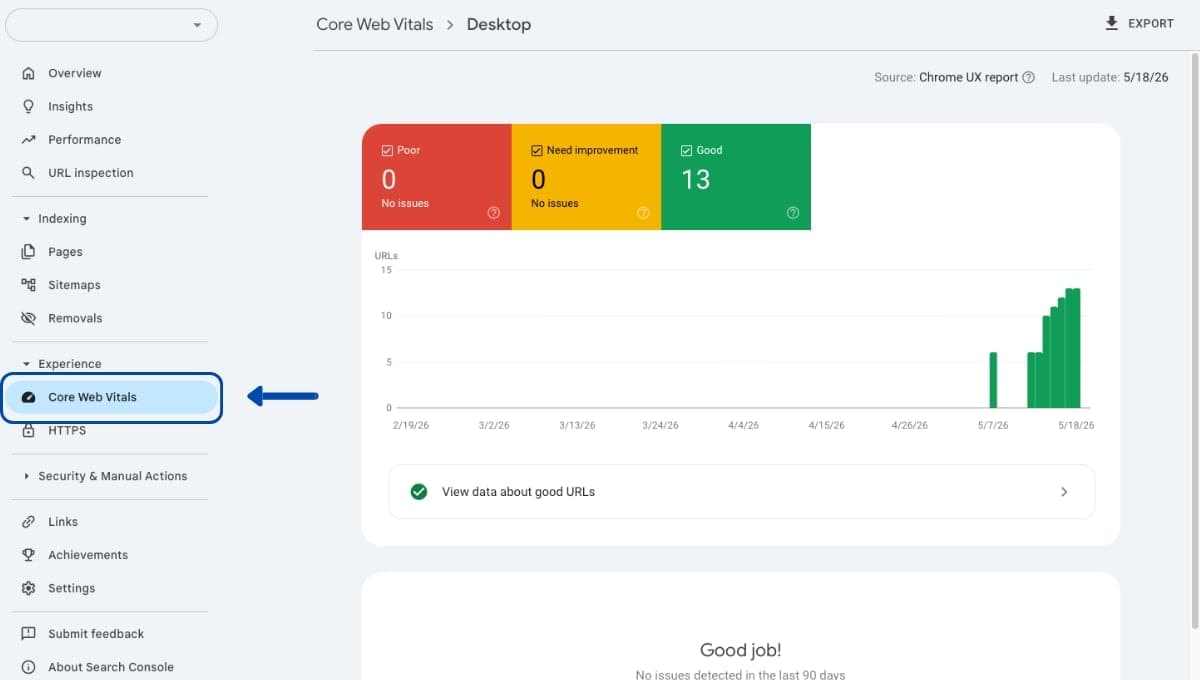Click the Insights lightbulb icon
Image resolution: width=1200 pixels, height=680 pixels.
point(28,106)
